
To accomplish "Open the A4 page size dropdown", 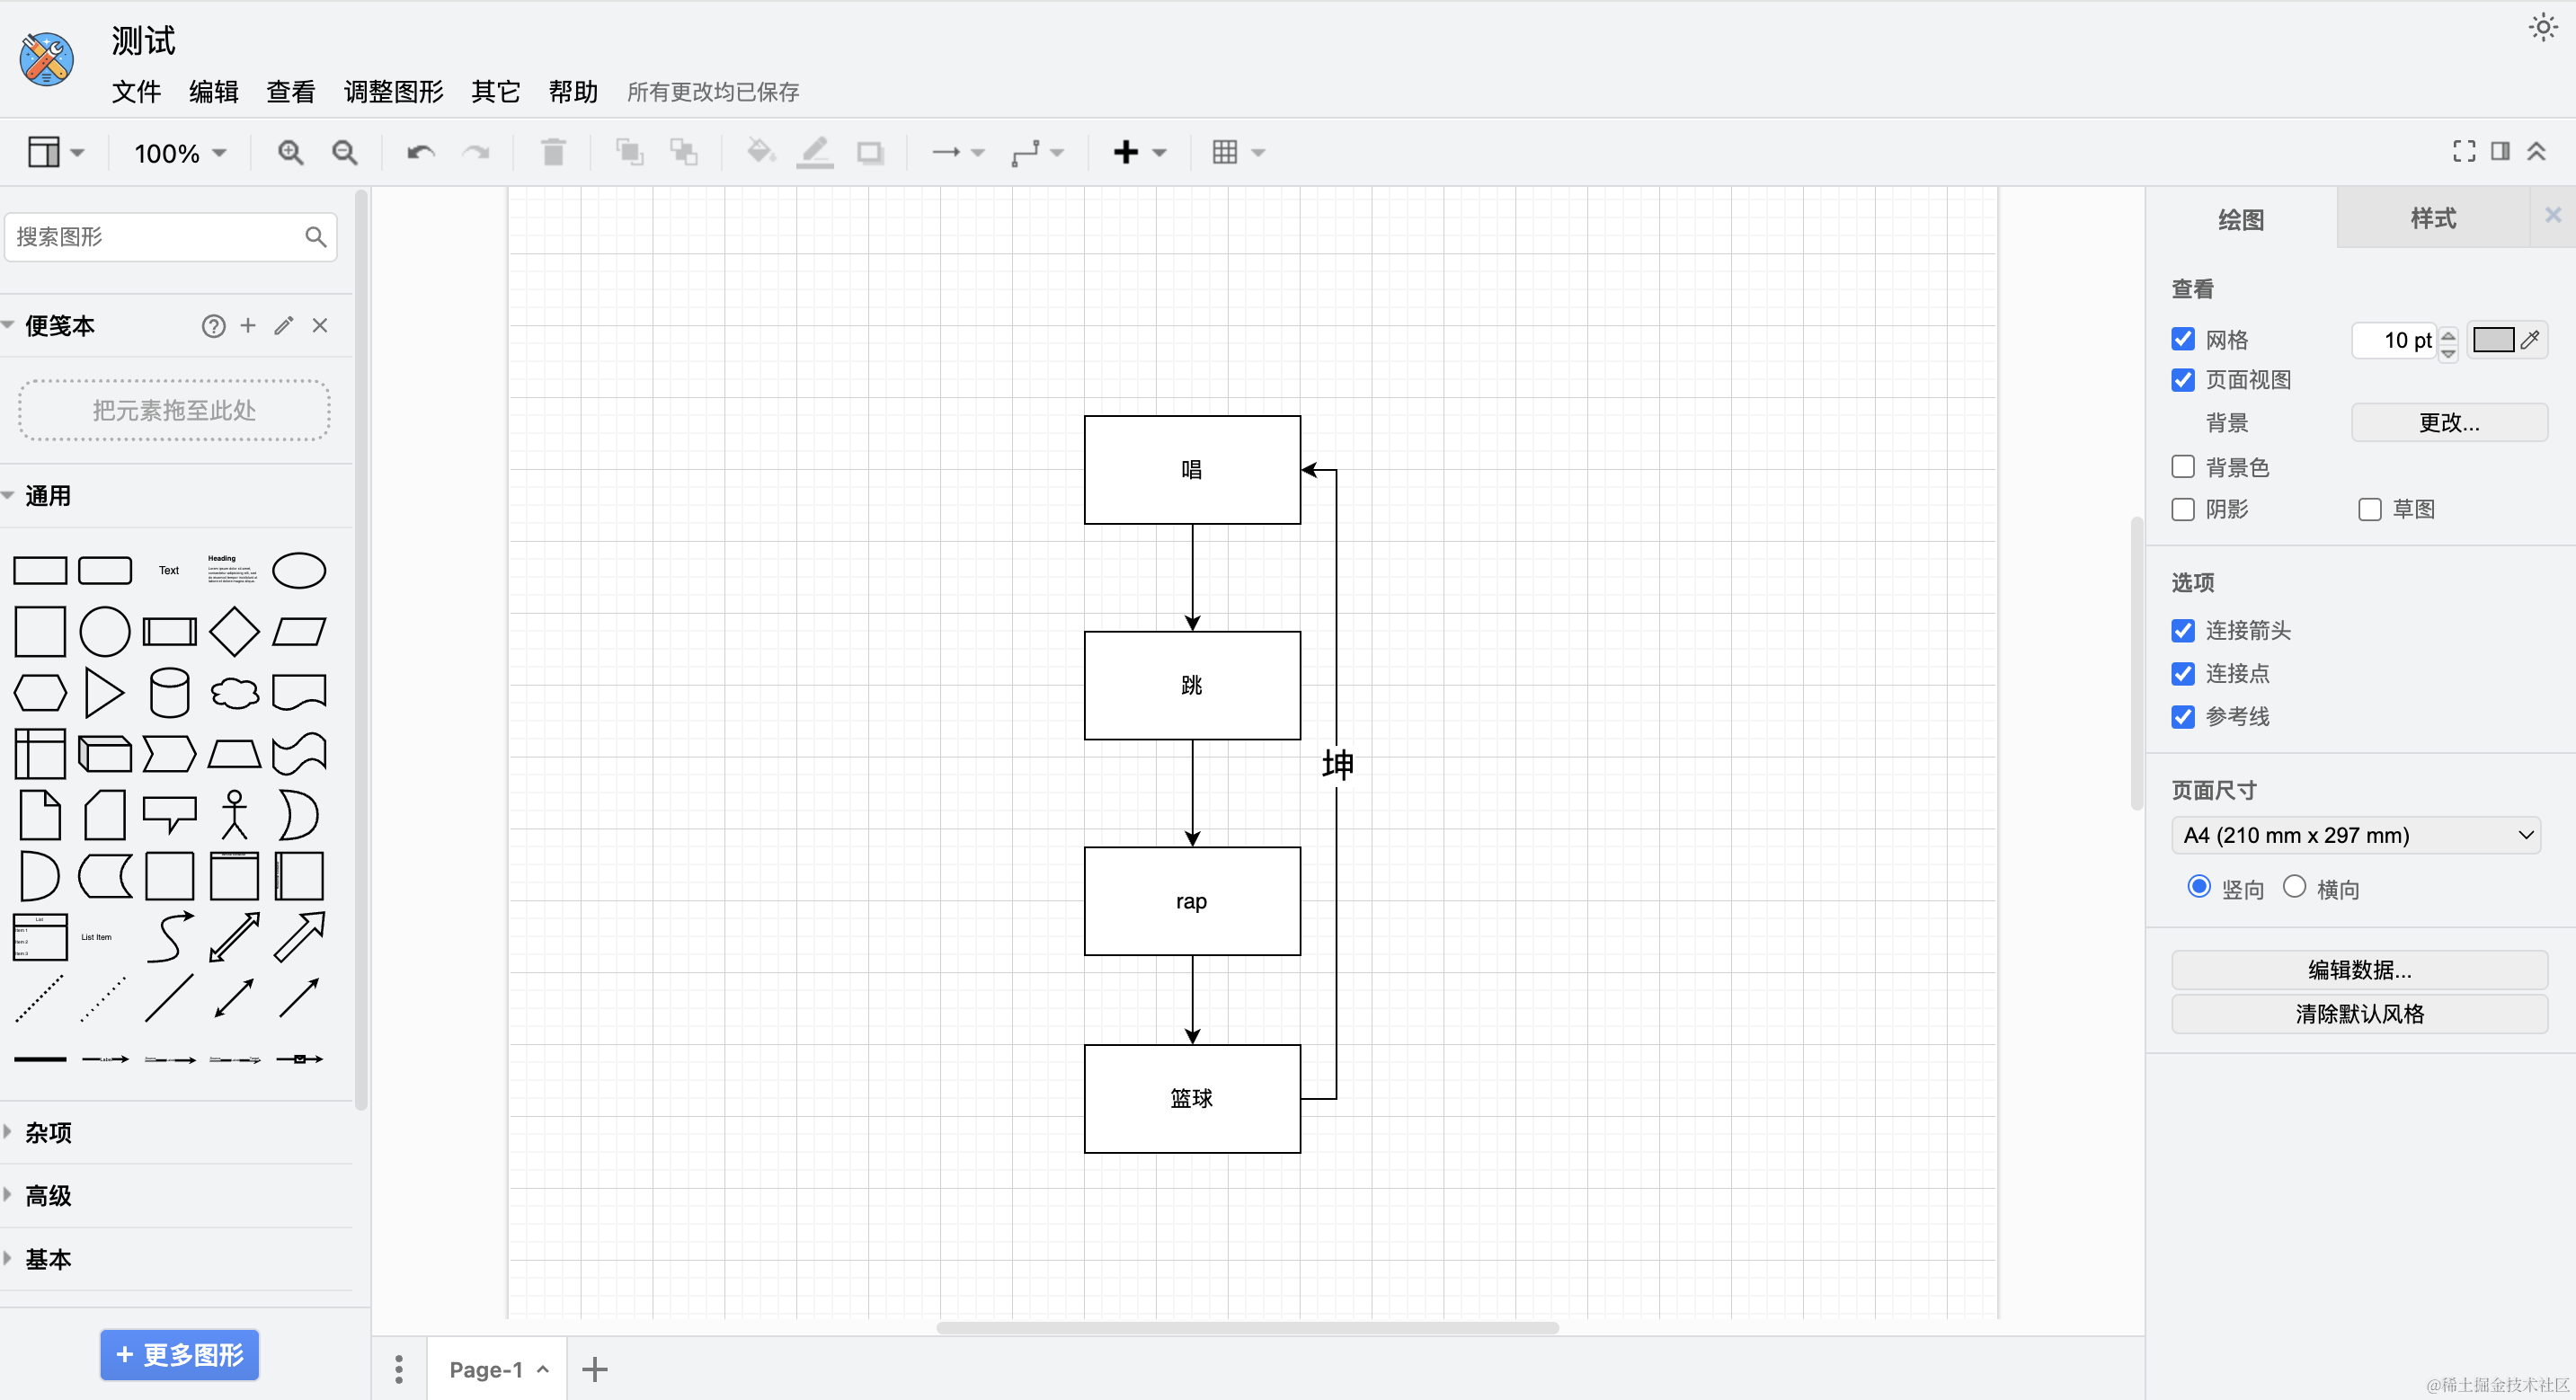I will (x=2355, y=835).
